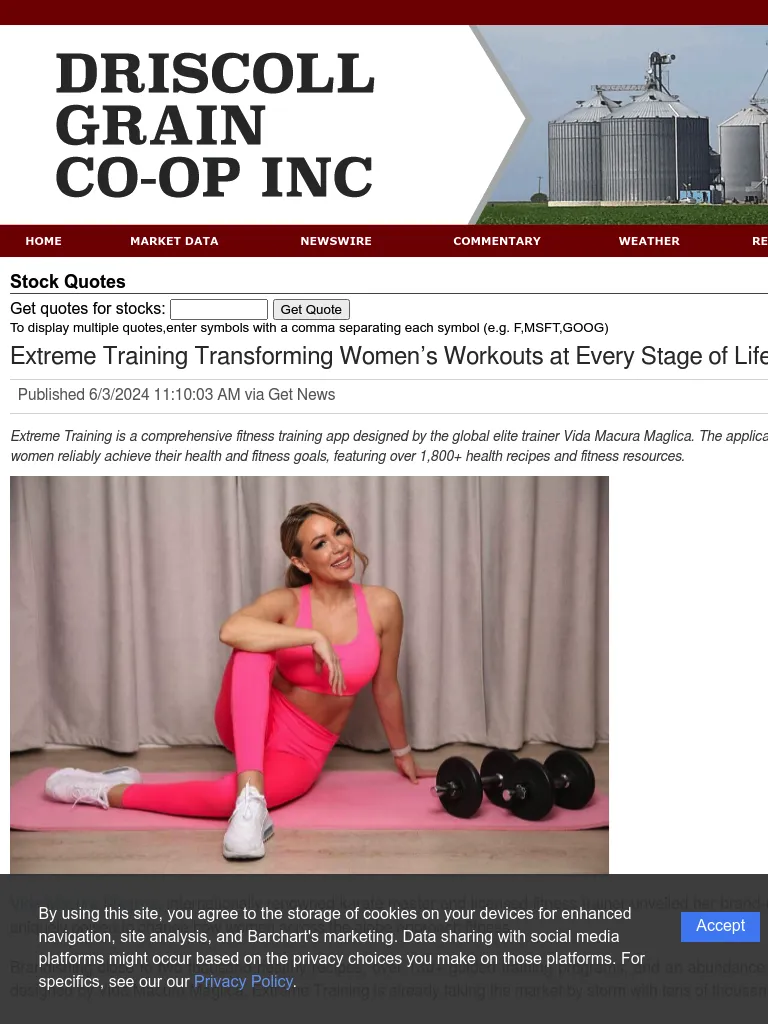Select the cut-off menu item right of WEATHER

tap(760, 241)
